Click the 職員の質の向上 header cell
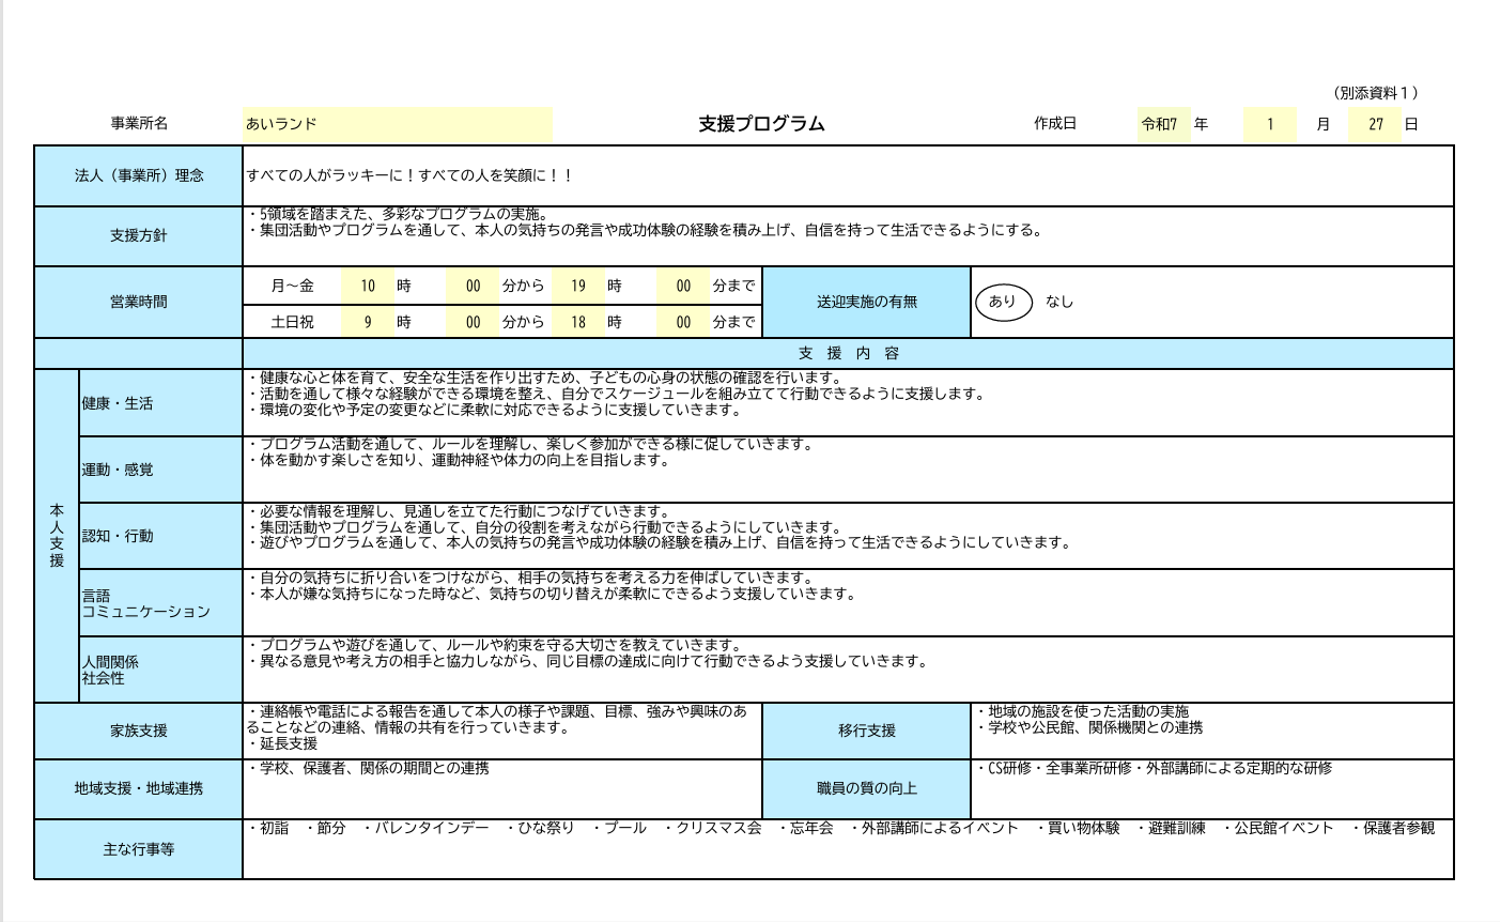Image resolution: width=1500 pixels, height=922 pixels. (867, 789)
